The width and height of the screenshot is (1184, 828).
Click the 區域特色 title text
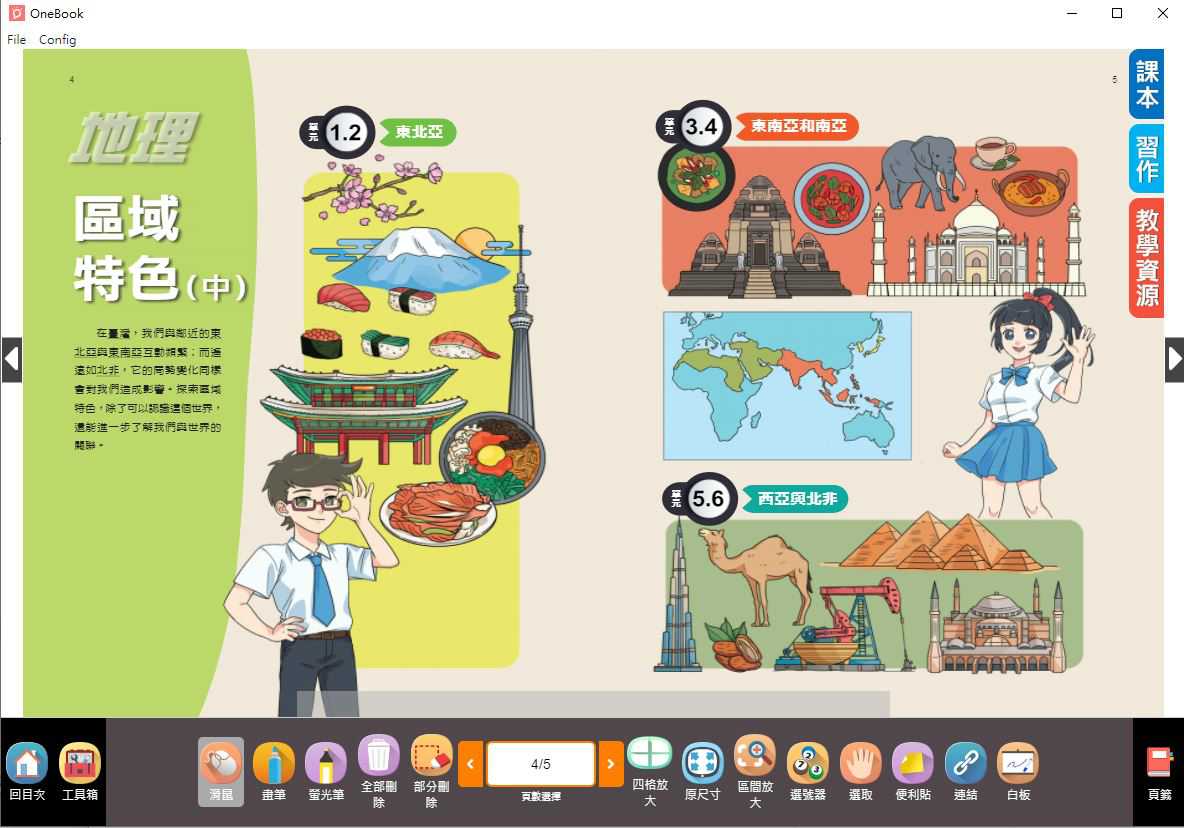[x=160, y=248]
